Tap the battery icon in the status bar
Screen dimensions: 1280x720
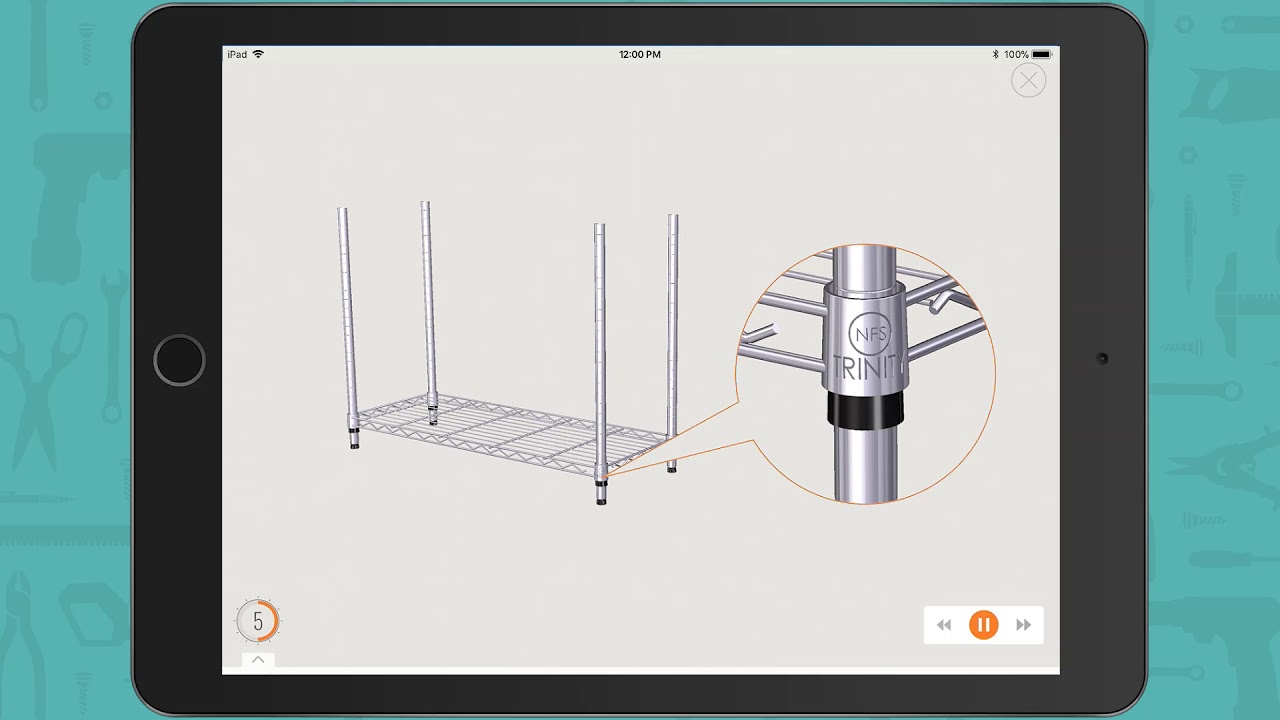point(1042,54)
